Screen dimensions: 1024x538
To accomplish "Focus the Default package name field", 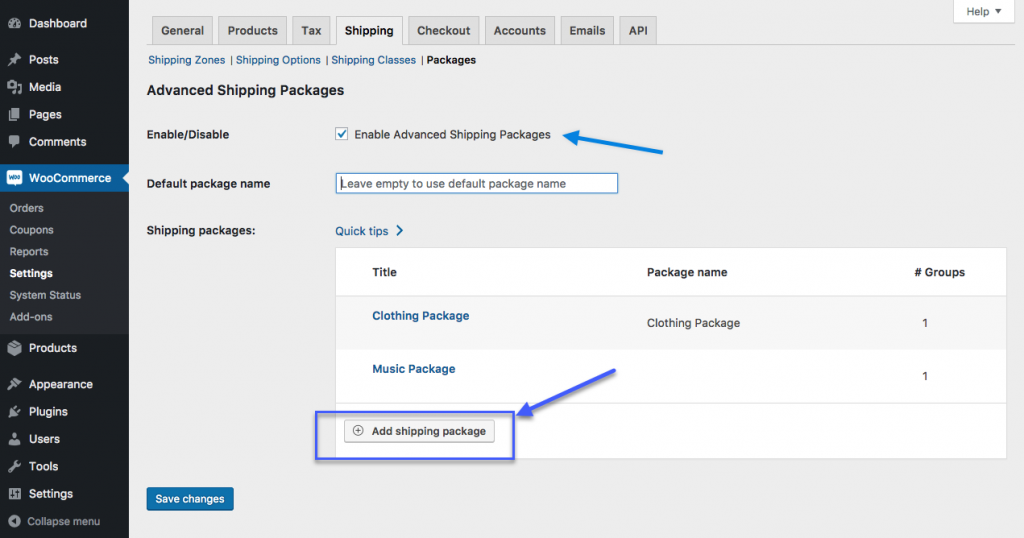I will (477, 183).
